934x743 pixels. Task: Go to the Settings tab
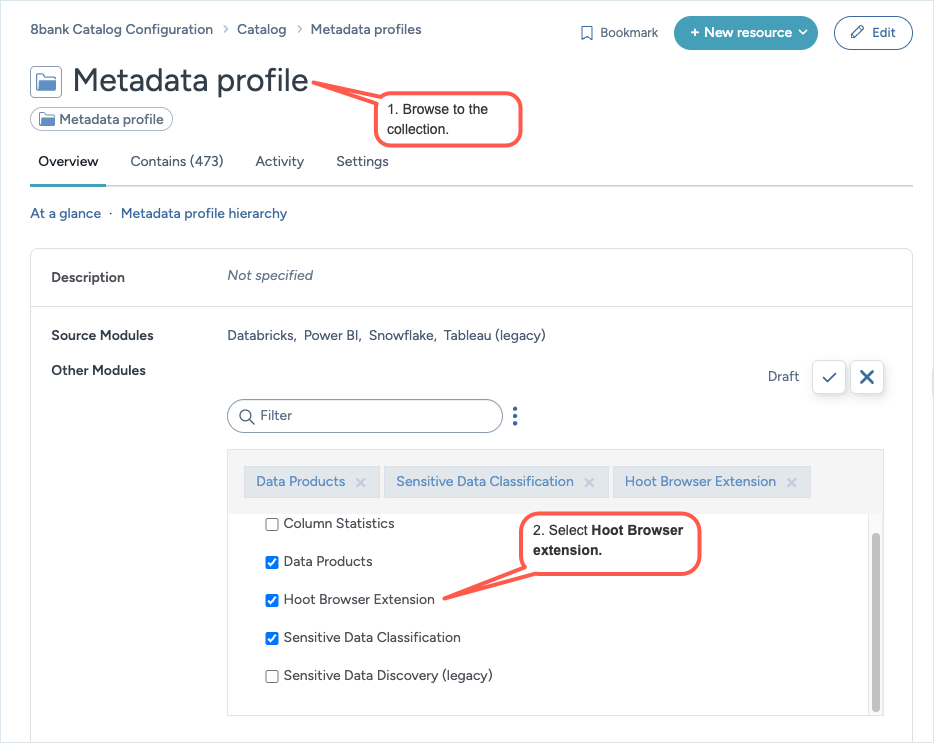pos(362,161)
